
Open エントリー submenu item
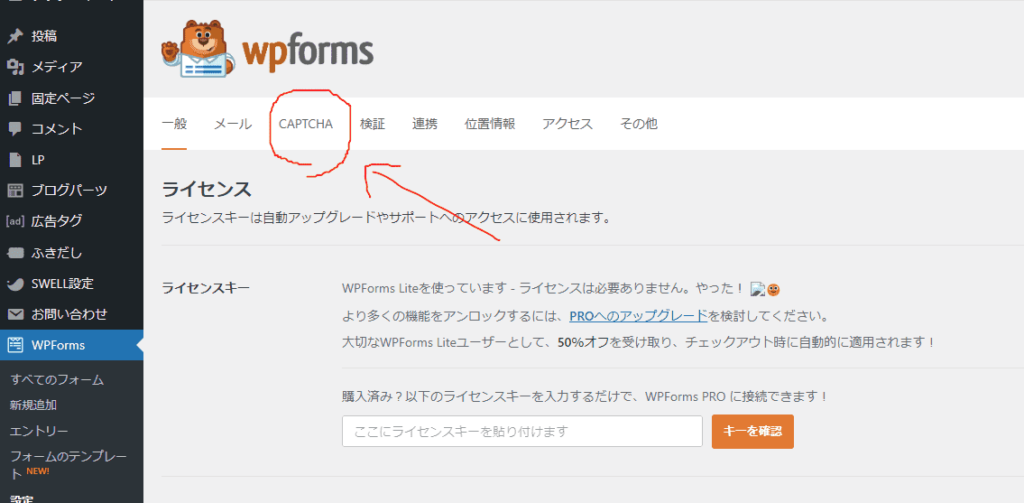[39, 431]
